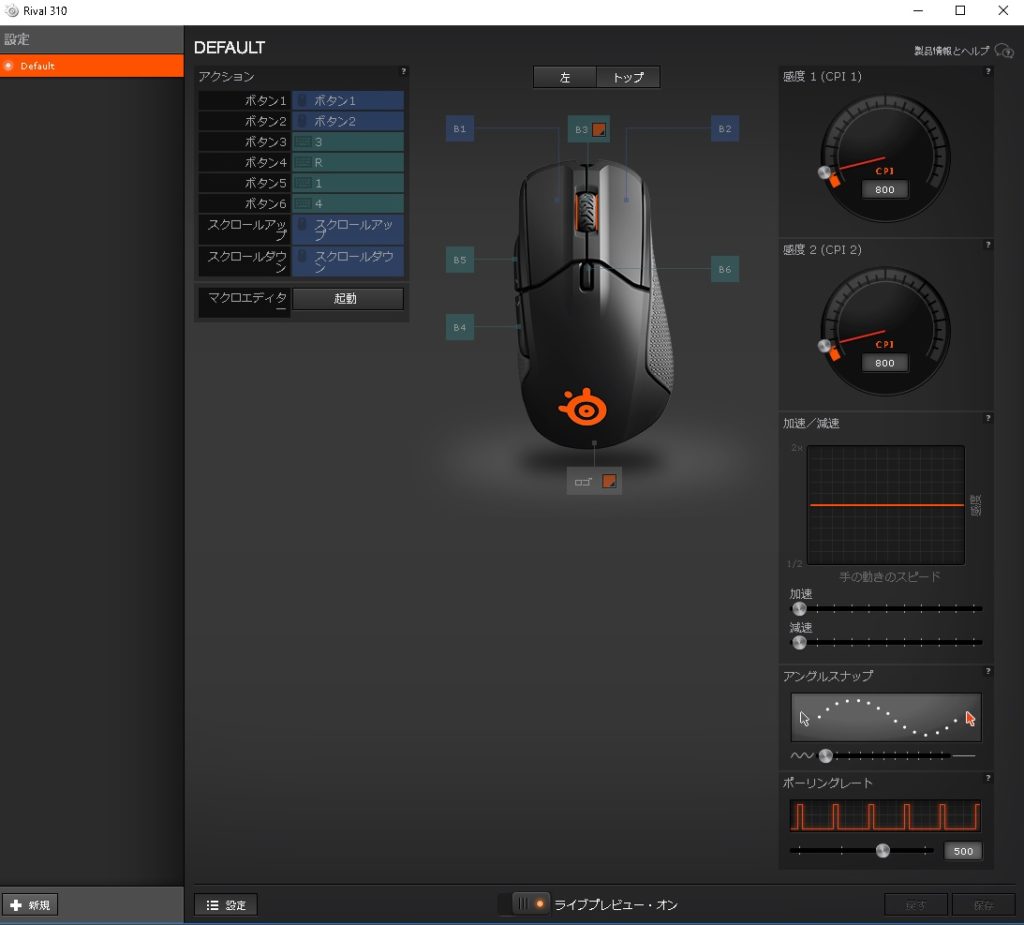Click the polling rate waveform display
1024x925 pixels.
tap(885, 816)
